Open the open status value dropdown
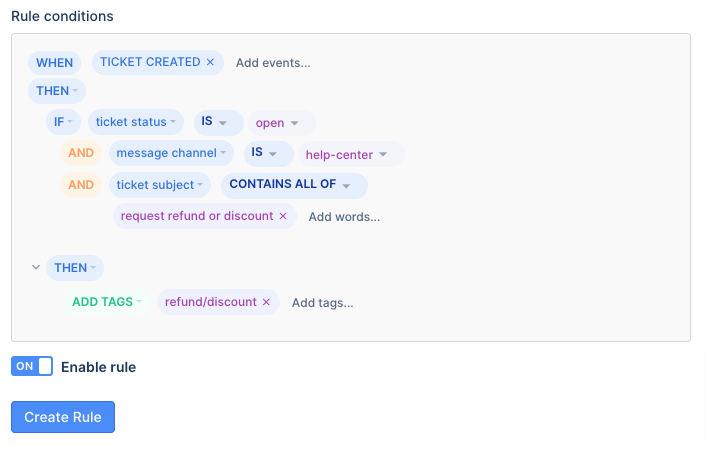Screen dimensions: 705x459 click(x=282, y=123)
